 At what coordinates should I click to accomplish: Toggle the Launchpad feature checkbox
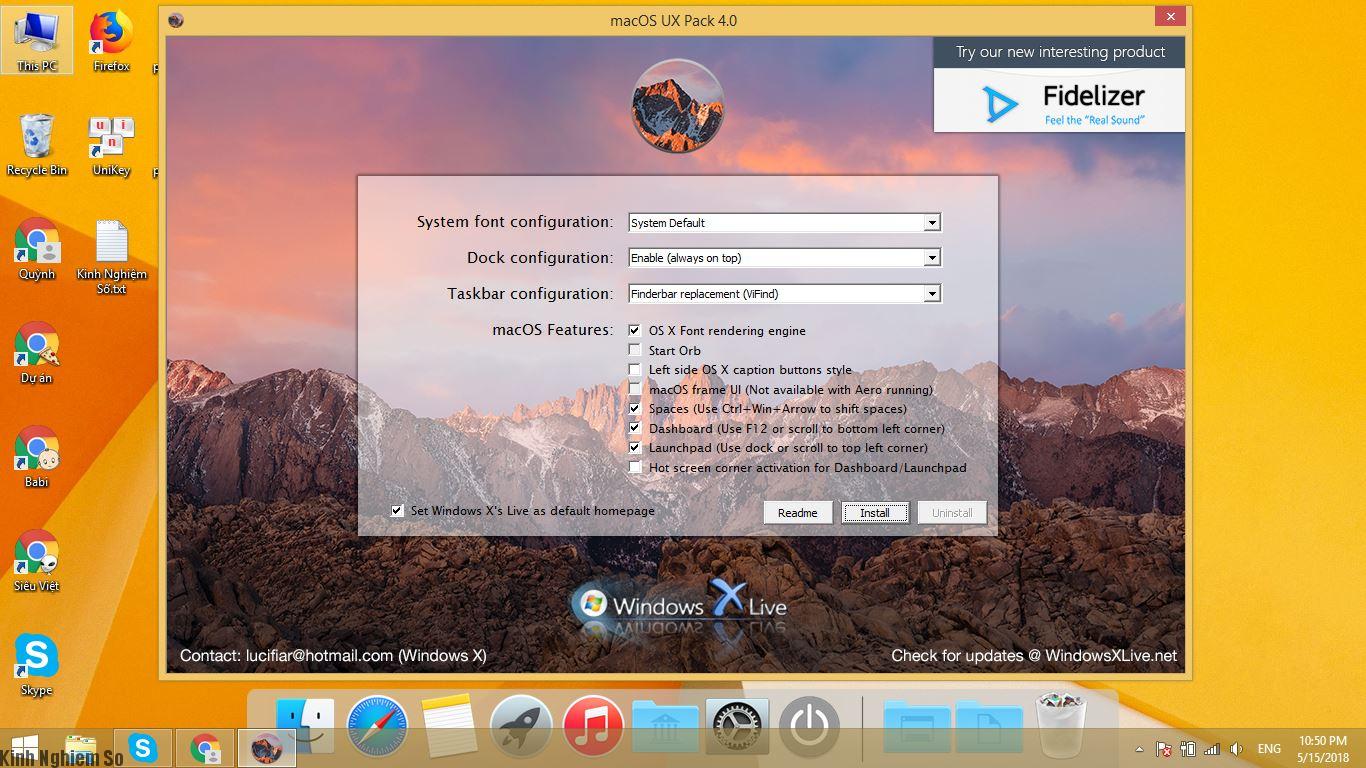635,447
